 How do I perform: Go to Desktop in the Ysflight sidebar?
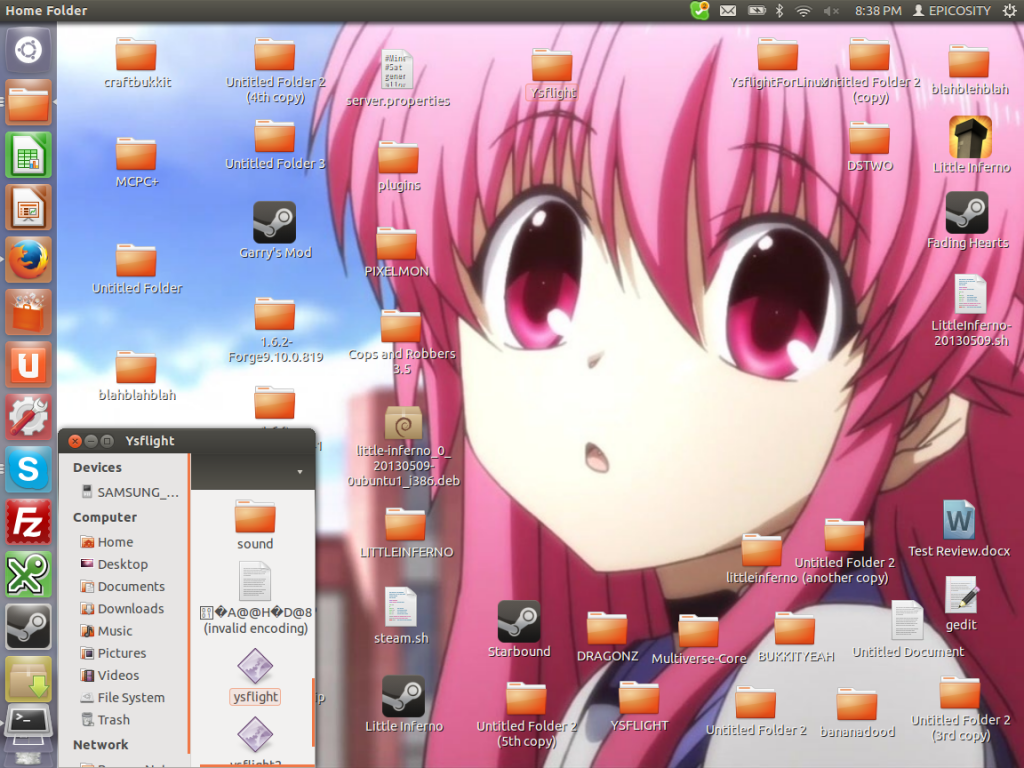pyautogui.click(x=114, y=564)
